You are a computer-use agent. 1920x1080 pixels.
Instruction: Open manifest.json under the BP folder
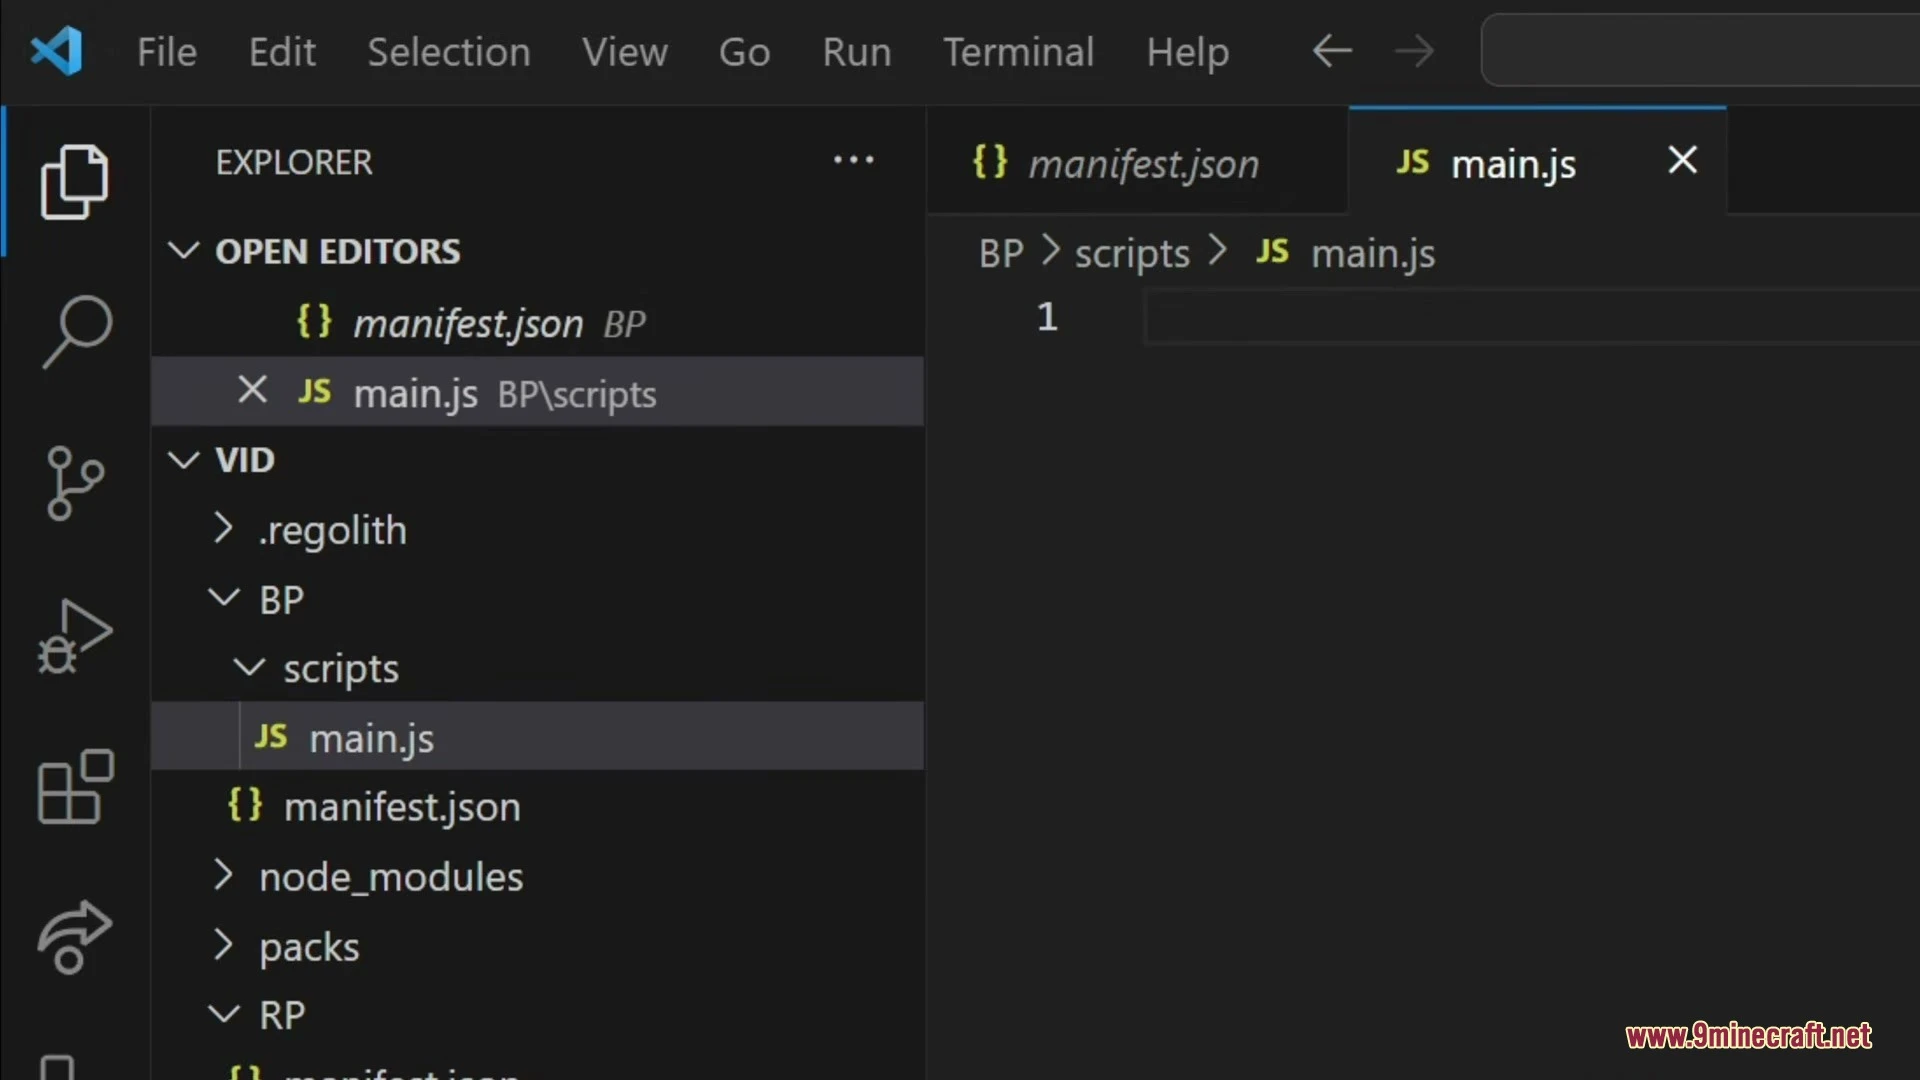(x=537, y=805)
